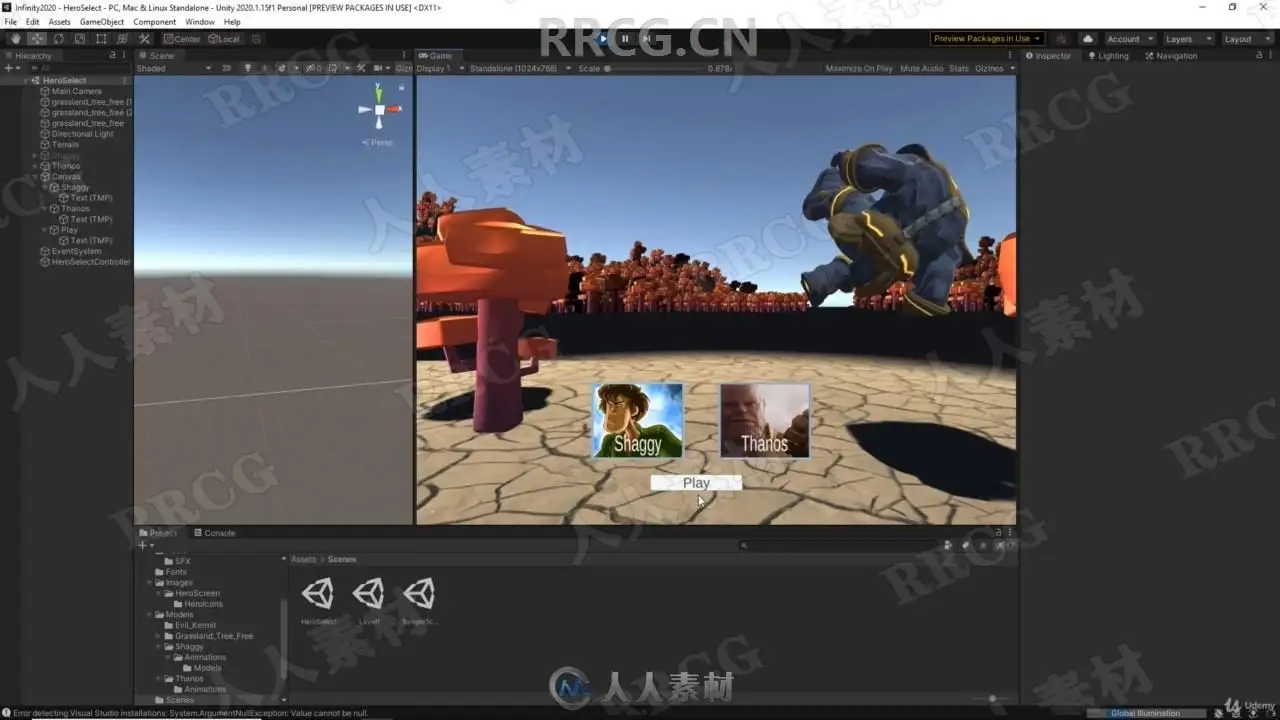Open the Shaded draw mode dropdown
The image size is (1280, 720).
click(174, 68)
